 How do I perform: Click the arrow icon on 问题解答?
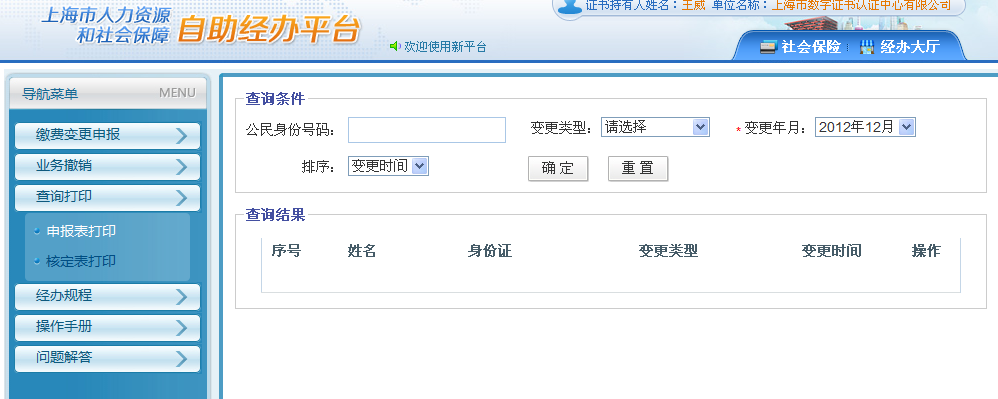tap(181, 358)
